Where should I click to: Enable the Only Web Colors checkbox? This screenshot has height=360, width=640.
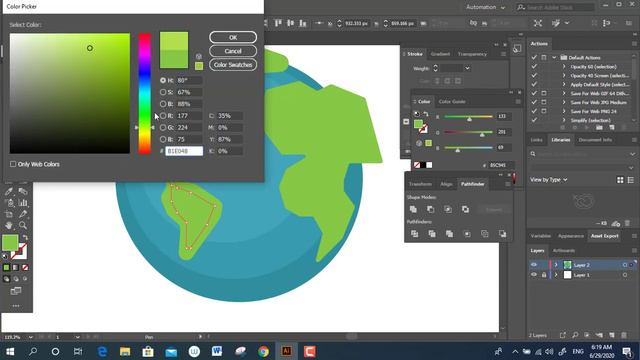[x=13, y=164]
